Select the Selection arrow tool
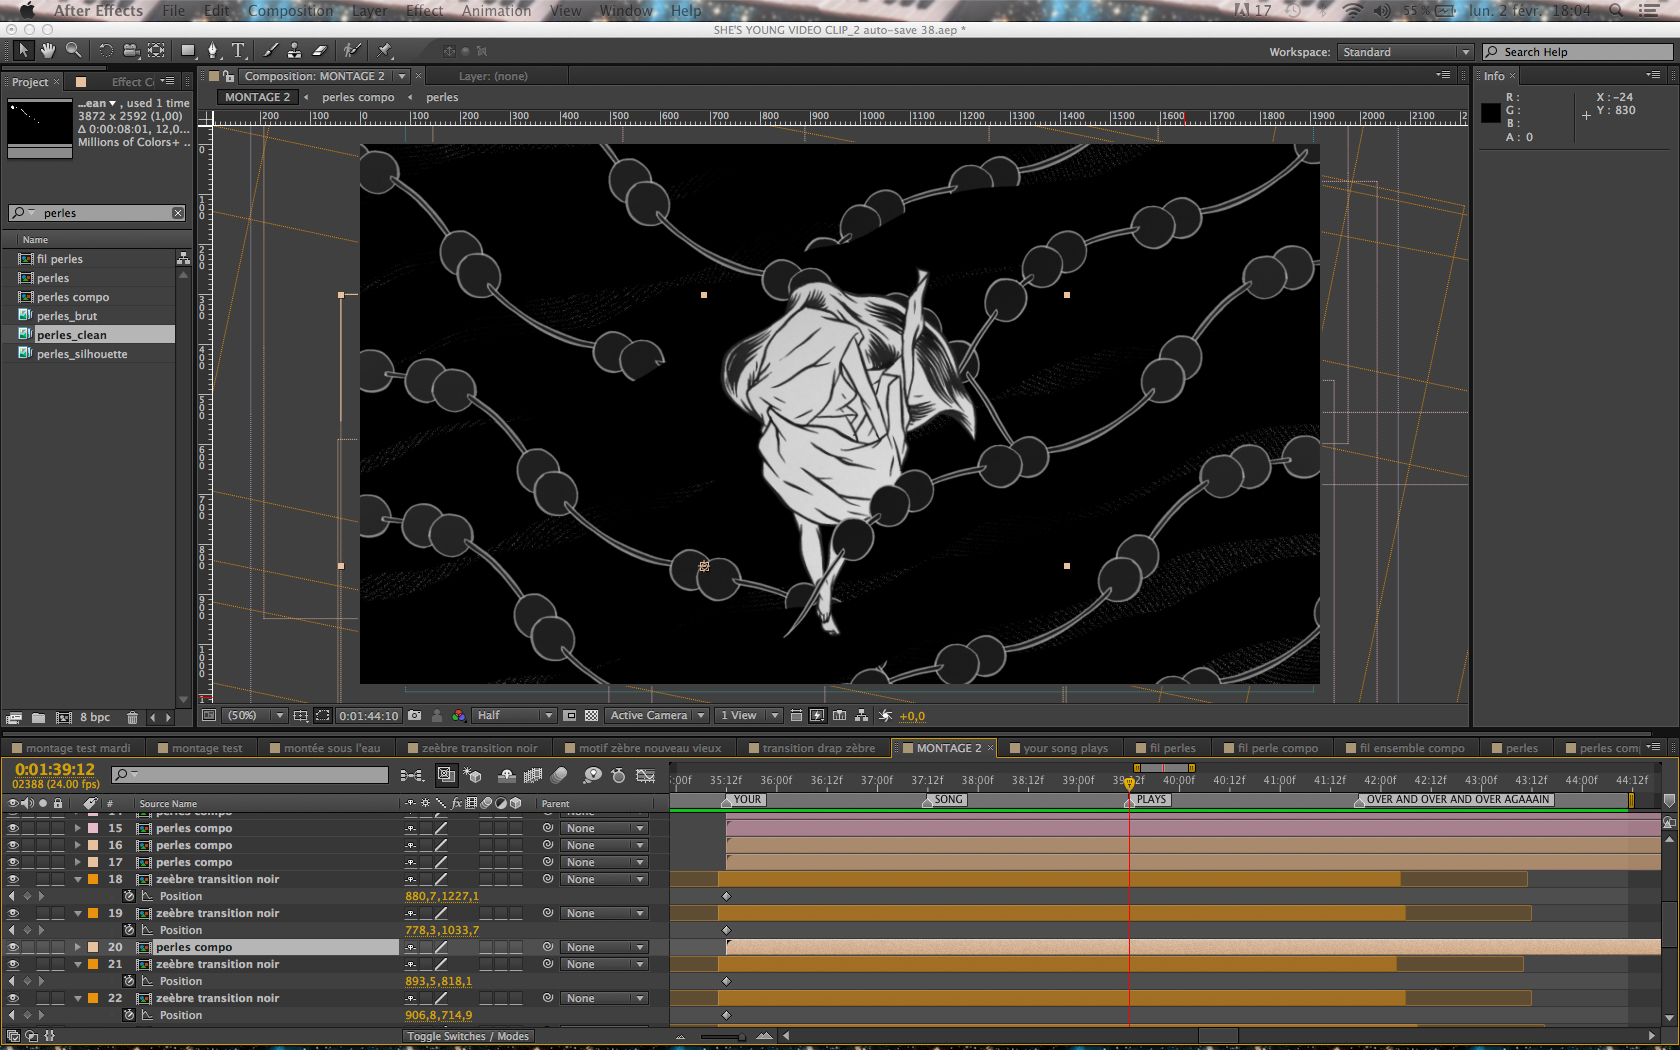 [x=23, y=50]
